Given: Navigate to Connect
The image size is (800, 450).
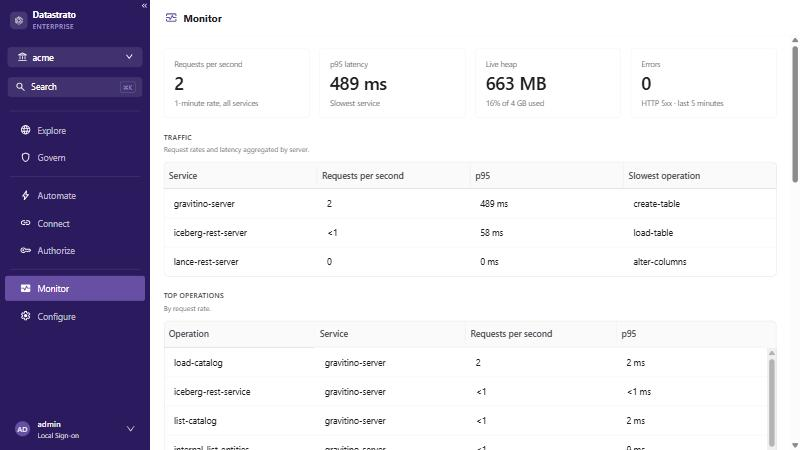Looking at the screenshot, I should tap(75, 223).
